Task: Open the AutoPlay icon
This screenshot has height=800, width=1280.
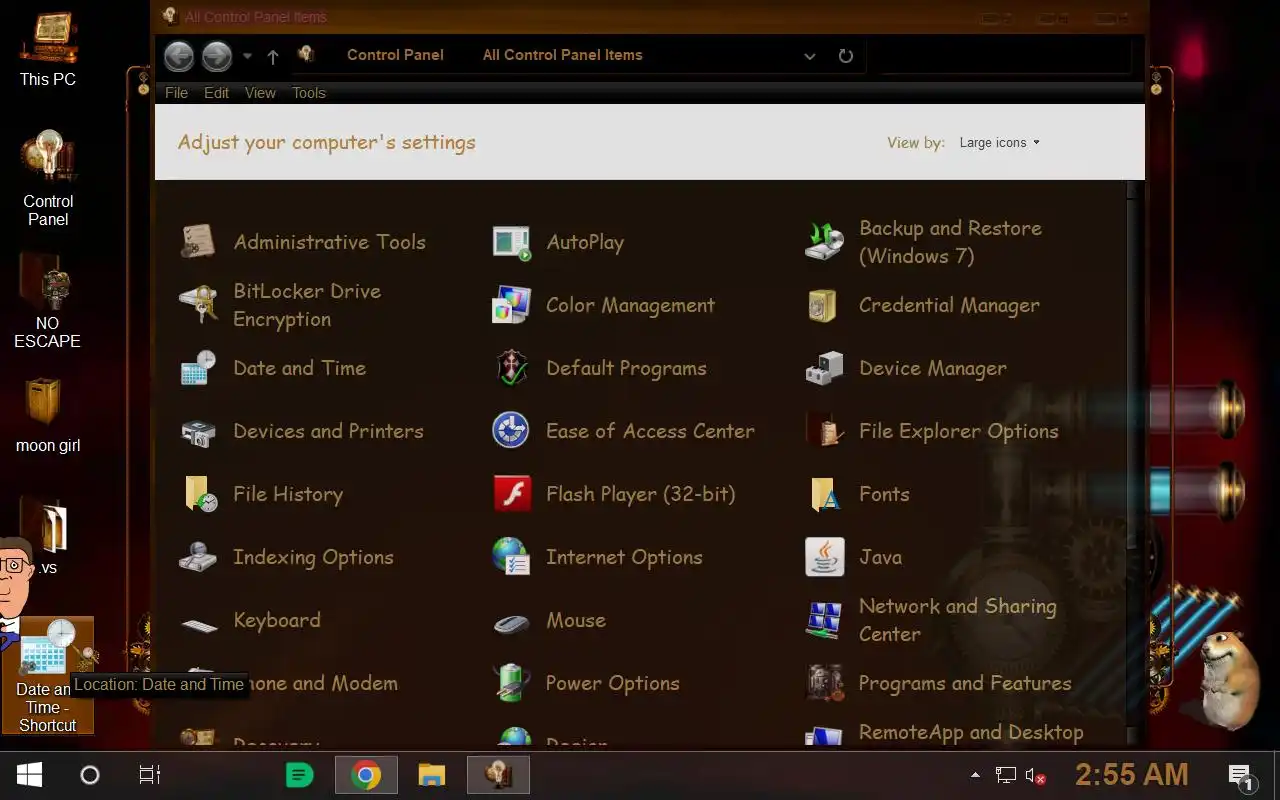Action: coord(511,242)
